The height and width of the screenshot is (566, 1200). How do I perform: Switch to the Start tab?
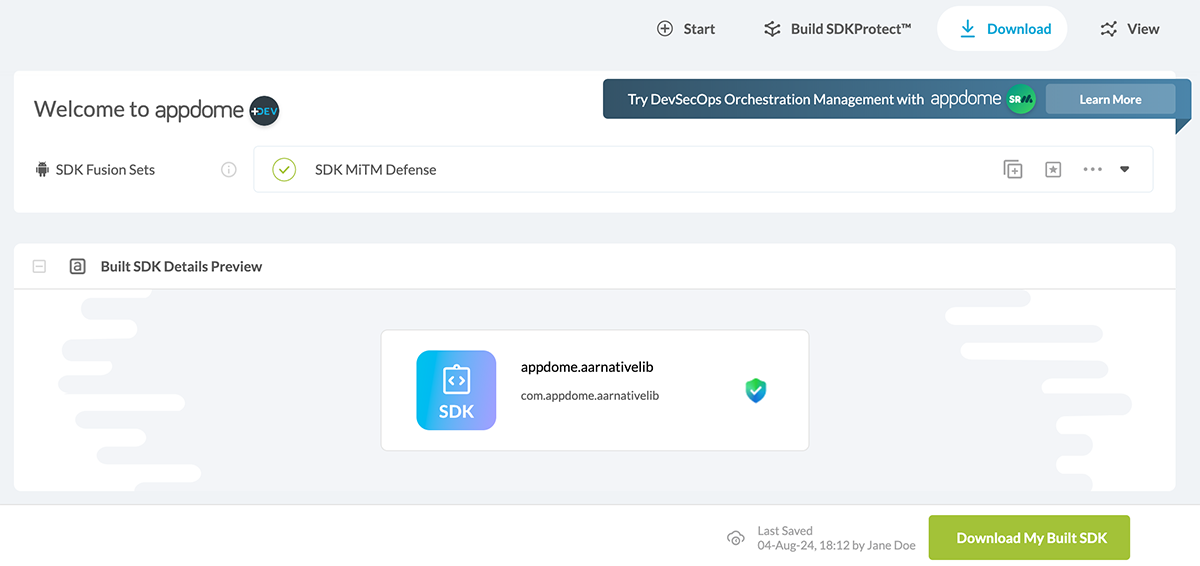(x=686, y=29)
